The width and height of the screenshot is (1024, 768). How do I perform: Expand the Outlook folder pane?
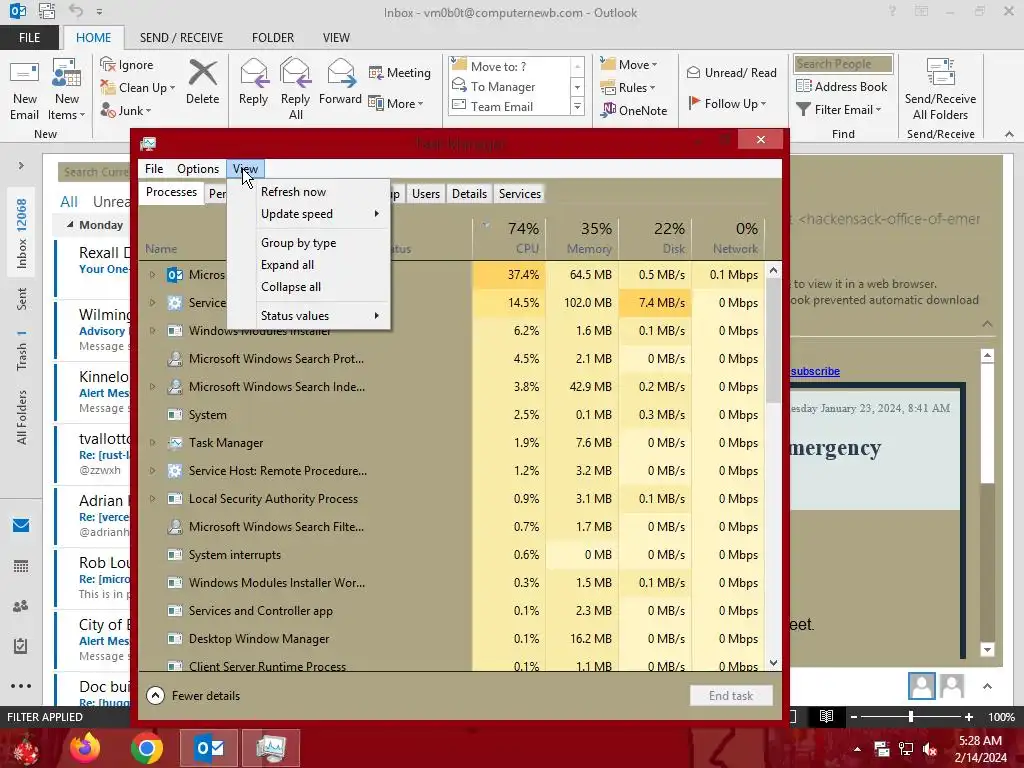pyautogui.click(x=21, y=166)
